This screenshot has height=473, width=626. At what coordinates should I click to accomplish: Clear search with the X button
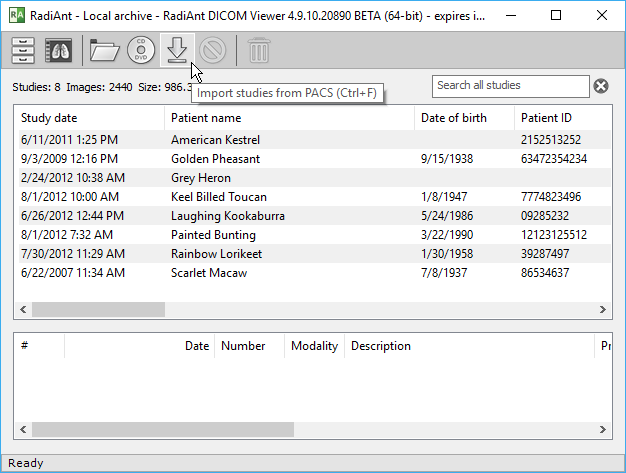pos(601,86)
